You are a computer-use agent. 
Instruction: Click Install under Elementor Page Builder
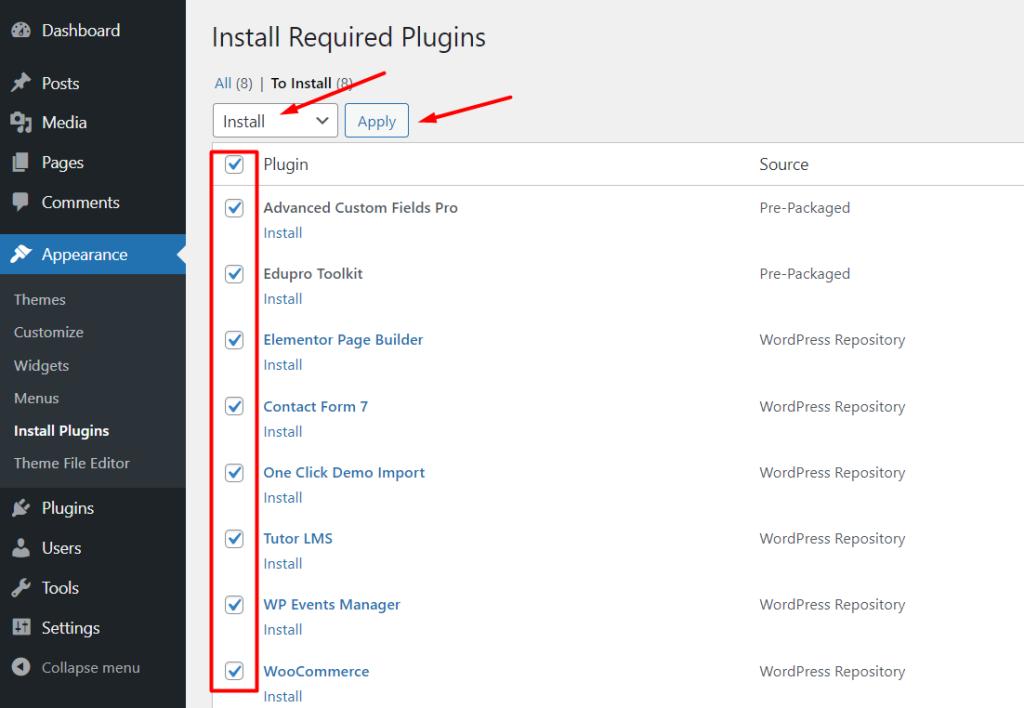coord(283,365)
